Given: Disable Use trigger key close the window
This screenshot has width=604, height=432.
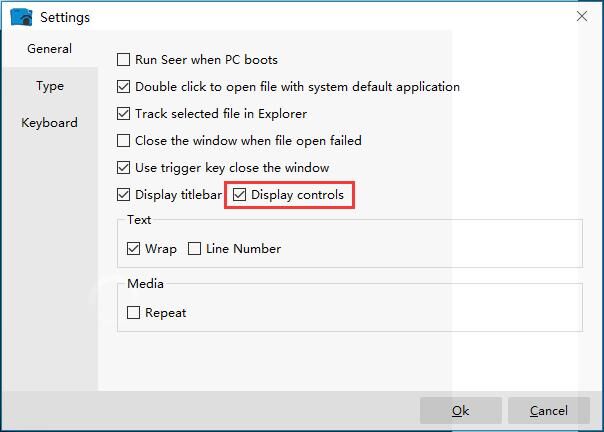Looking at the screenshot, I should click(x=124, y=168).
